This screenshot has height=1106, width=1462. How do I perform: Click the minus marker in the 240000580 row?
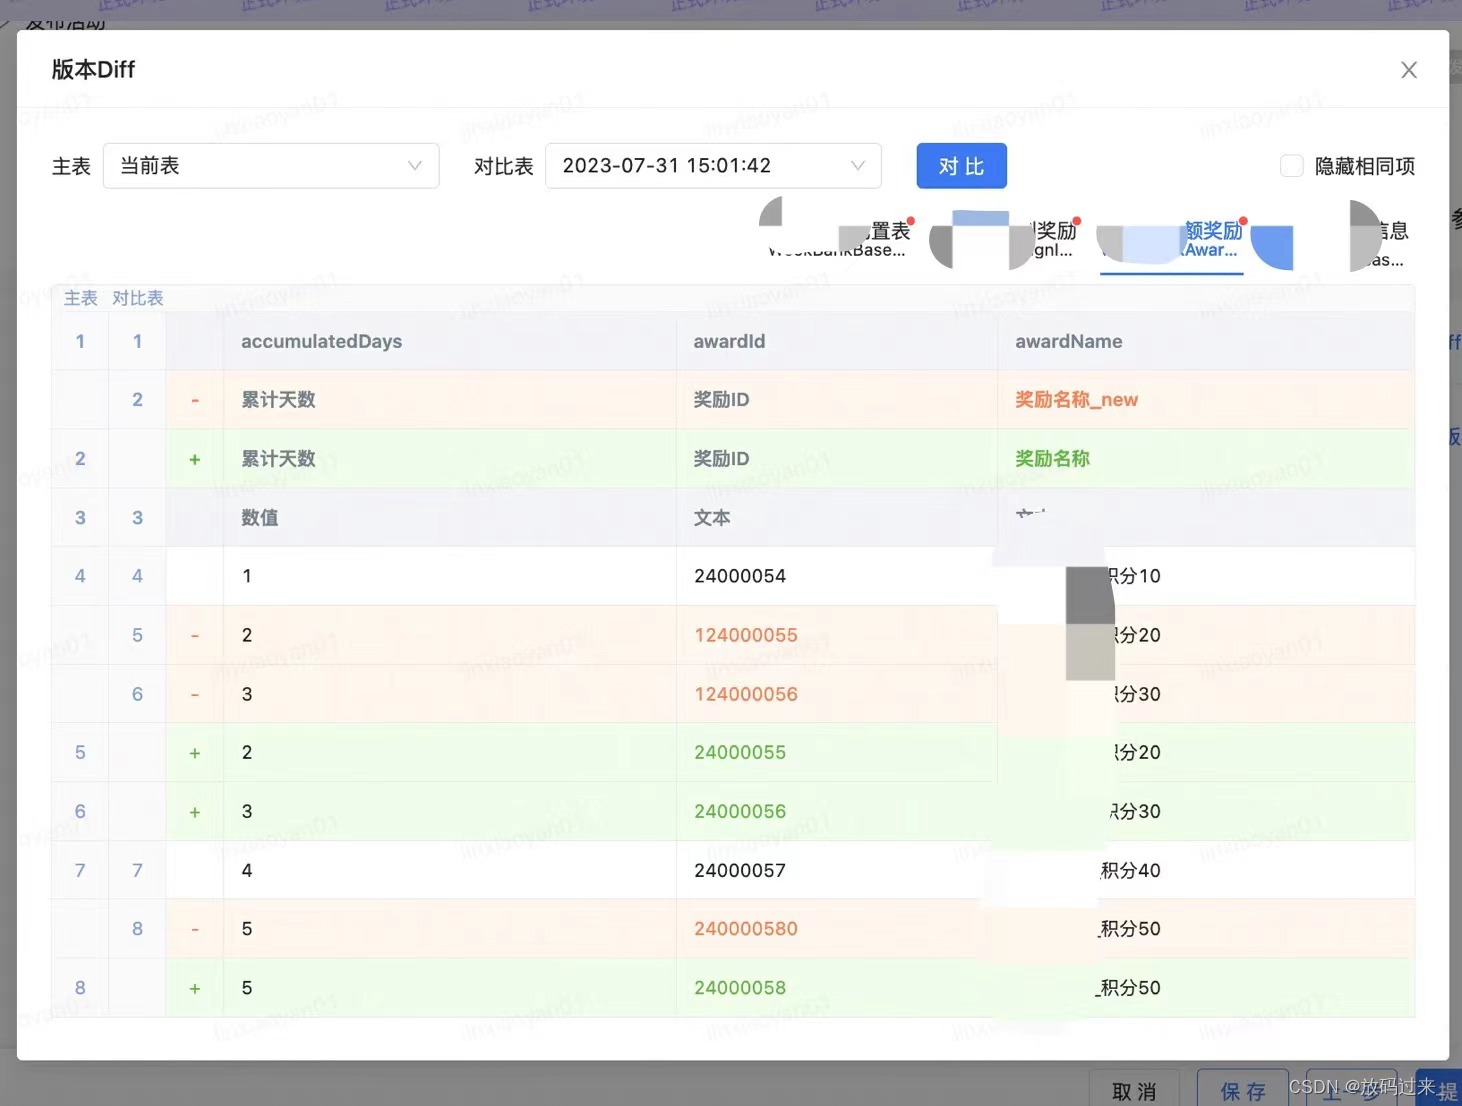pos(195,929)
